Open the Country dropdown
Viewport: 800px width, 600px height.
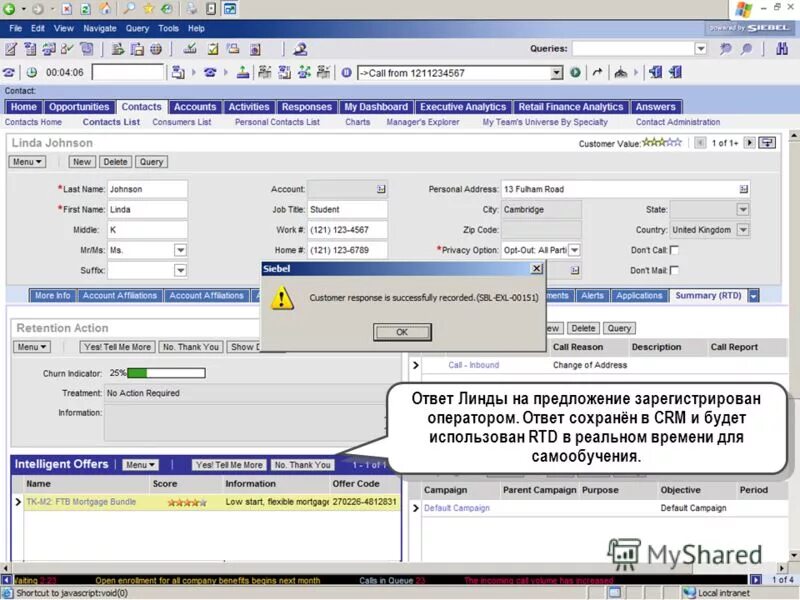point(743,230)
